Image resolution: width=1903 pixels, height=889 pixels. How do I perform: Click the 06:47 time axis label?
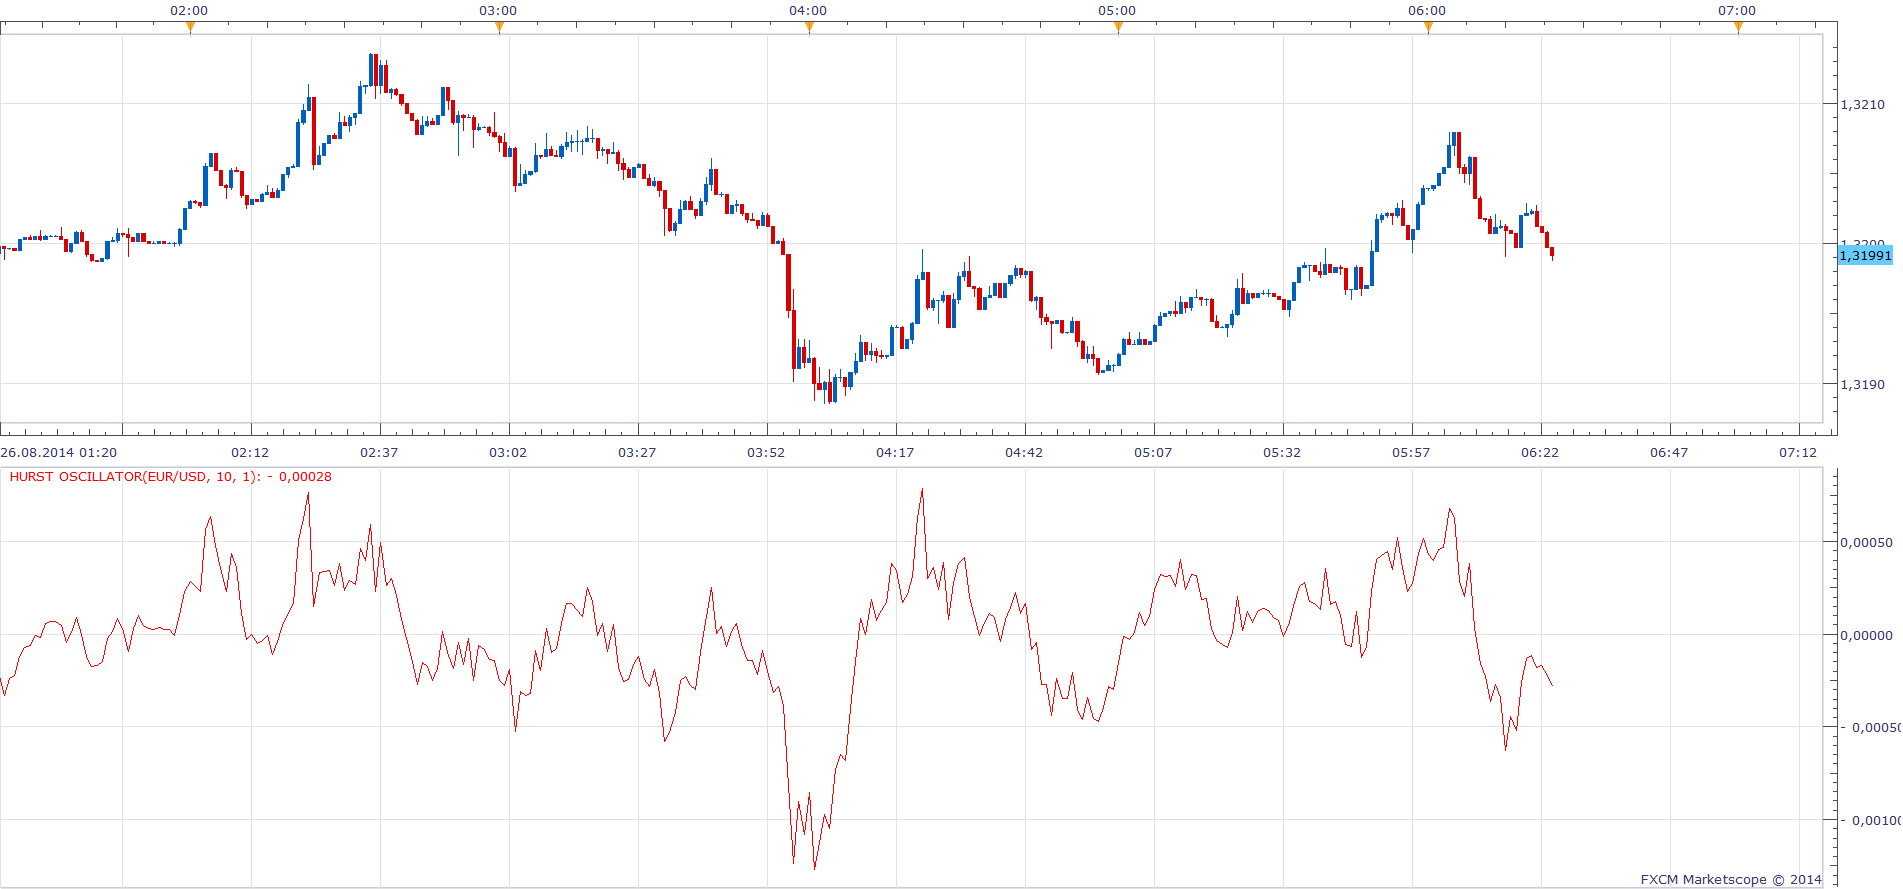[1669, 452]
